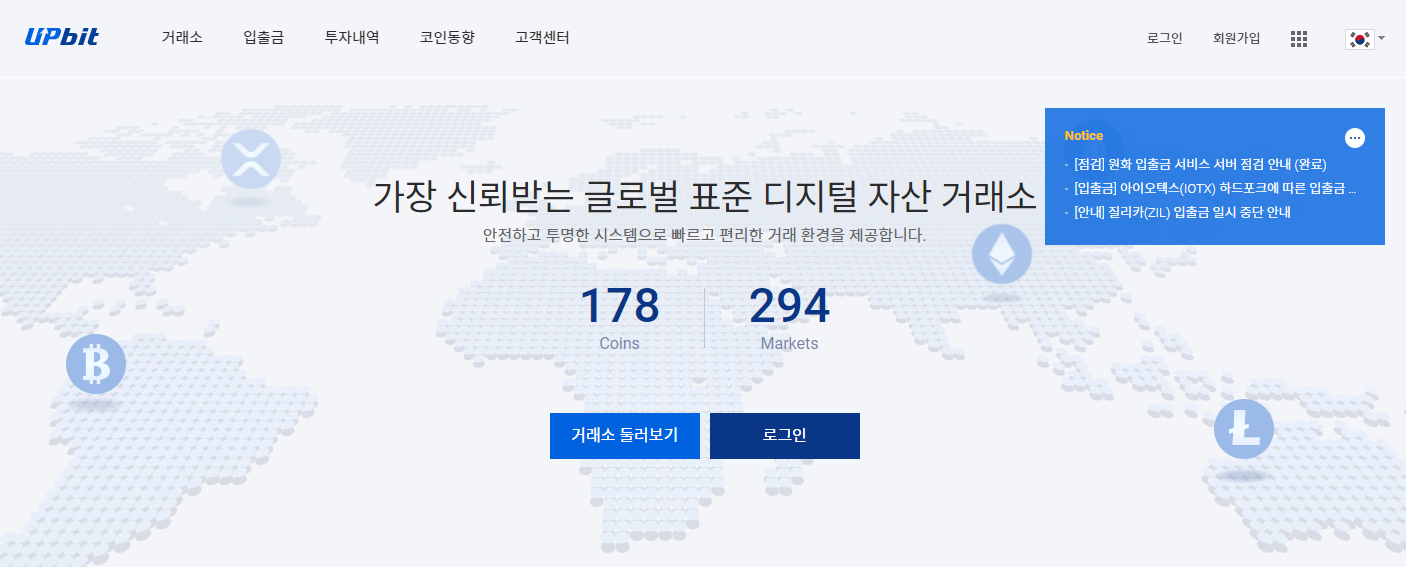Click the 거래소 둘러보기 button
The width and height of the screenshot is (1406, 567).
pyautogui.click(x=625, y=436)
